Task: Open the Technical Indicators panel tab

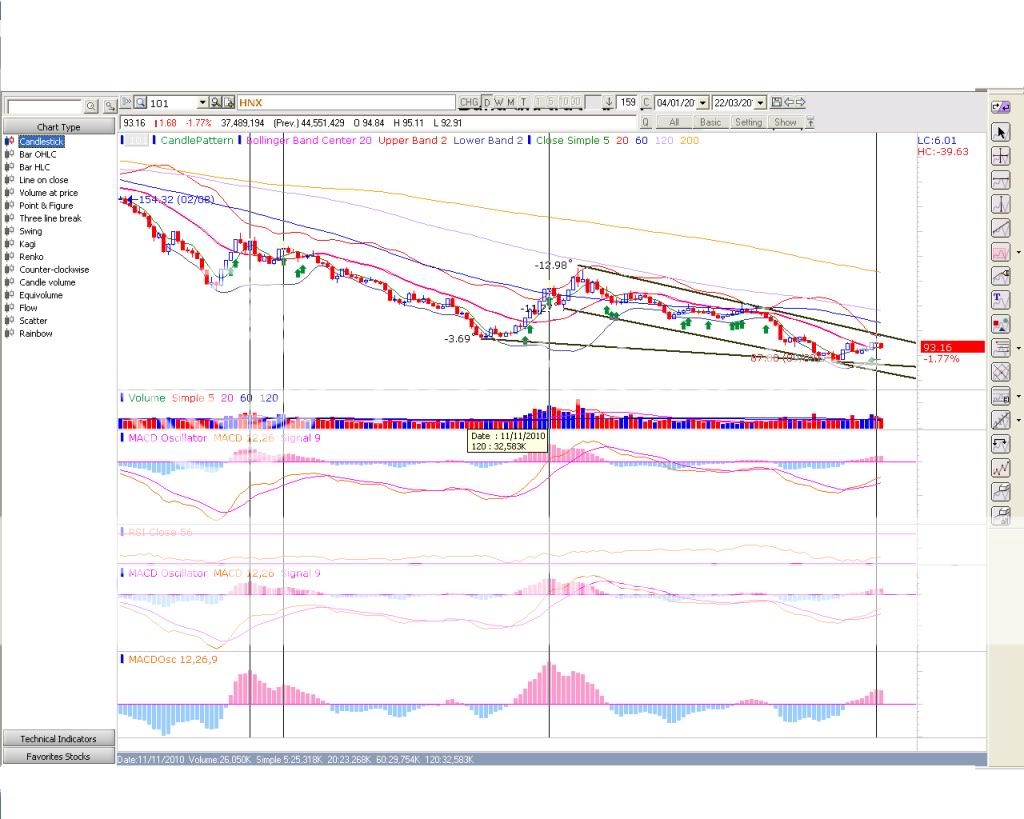Action: pos(58,739)
